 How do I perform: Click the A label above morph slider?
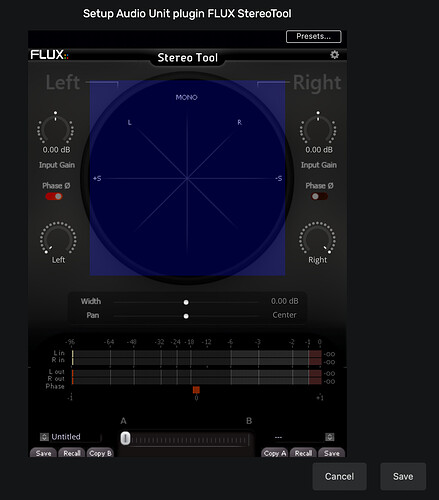point(123,421)
